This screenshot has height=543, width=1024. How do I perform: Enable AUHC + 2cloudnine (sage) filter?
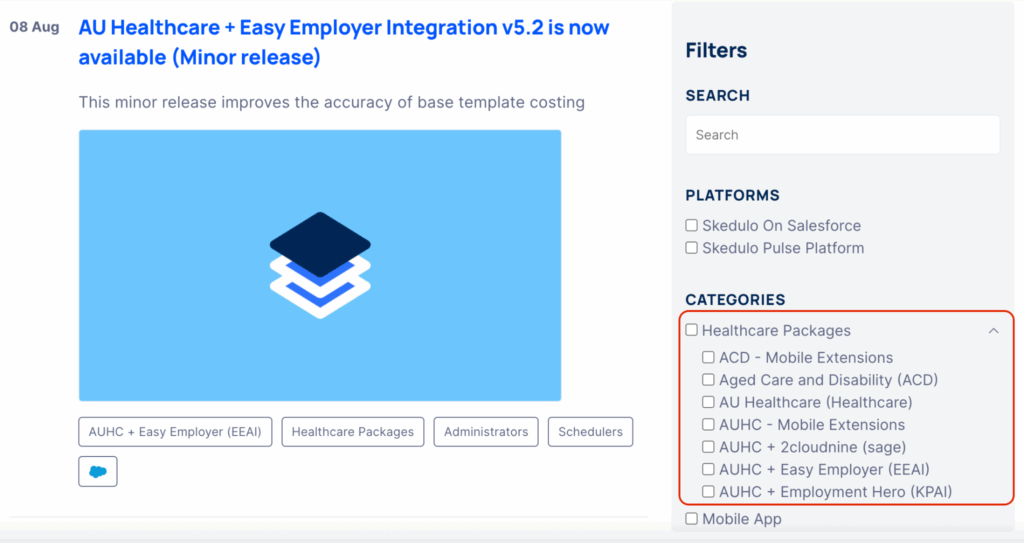point(708,447)
